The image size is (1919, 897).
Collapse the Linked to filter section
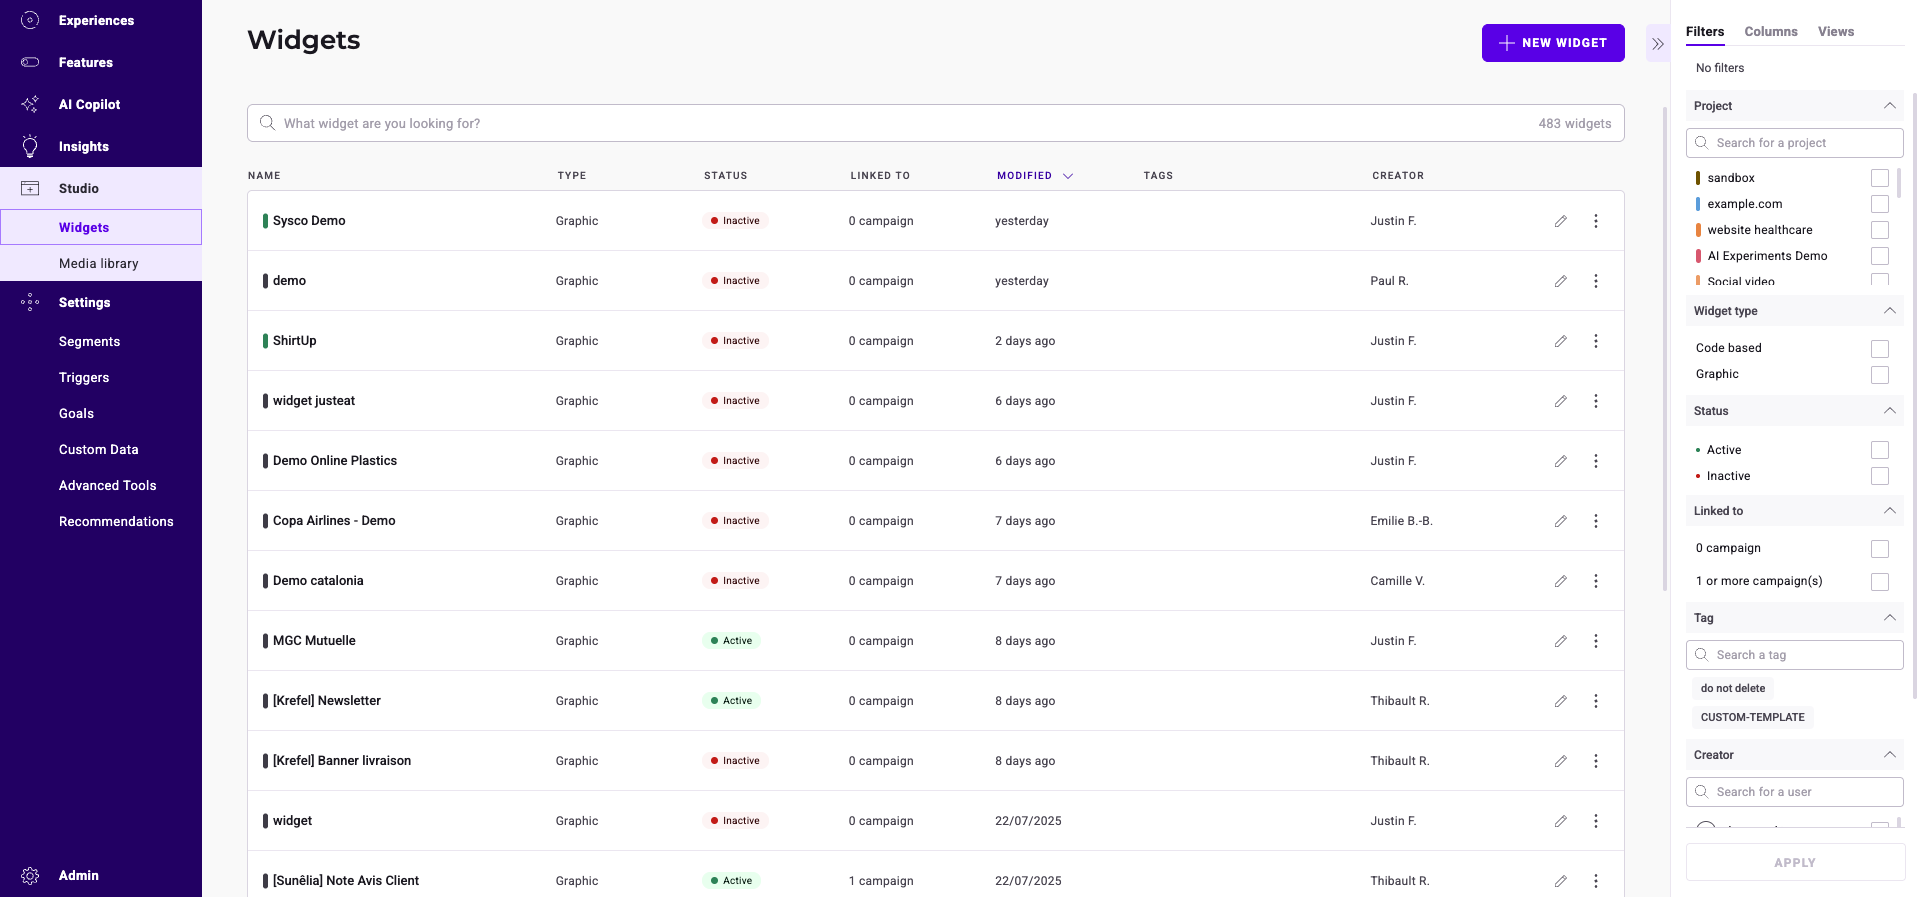point(1889,511)
